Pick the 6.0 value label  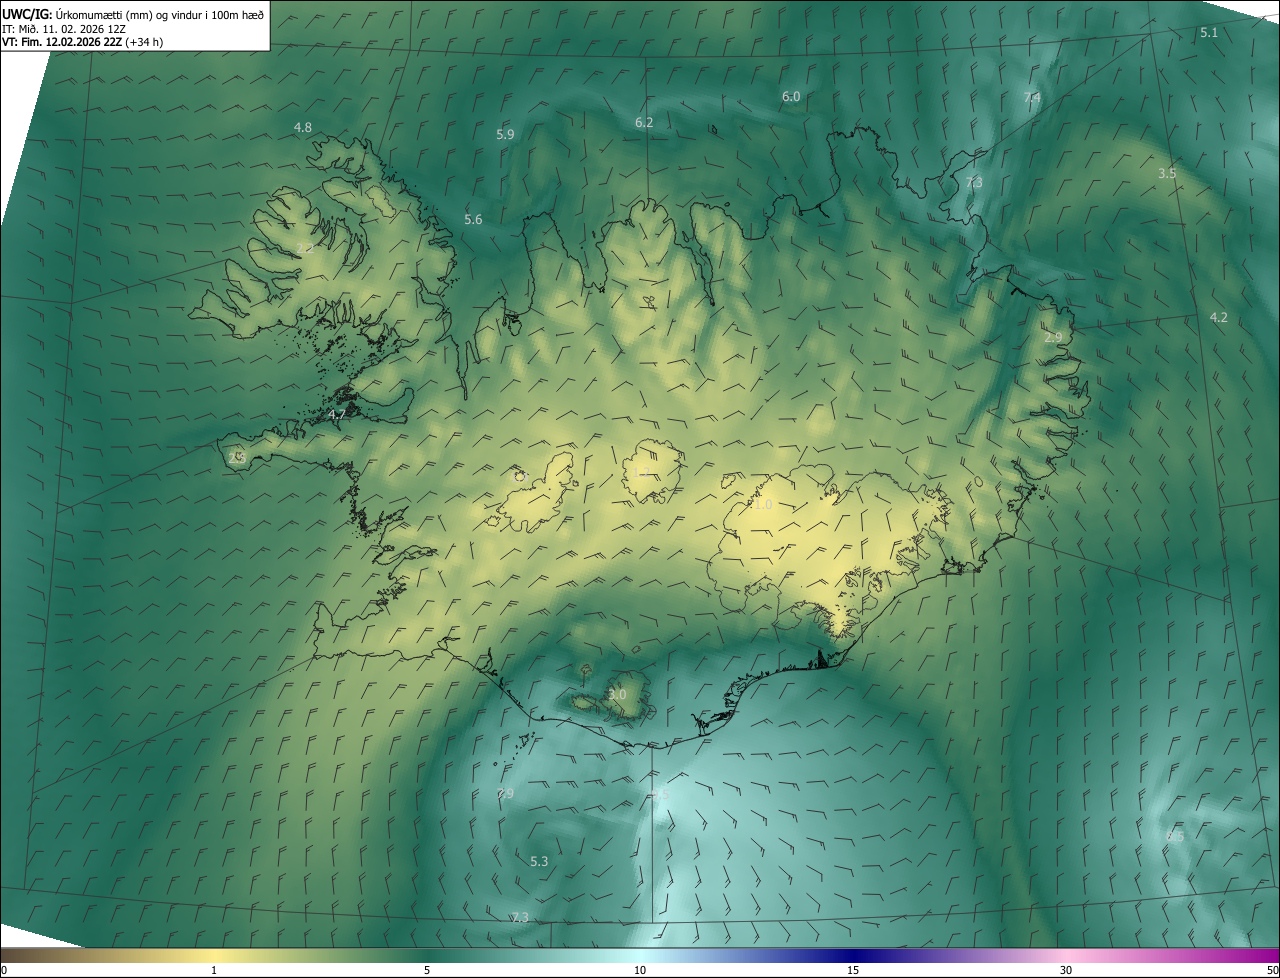click(791, 96)
